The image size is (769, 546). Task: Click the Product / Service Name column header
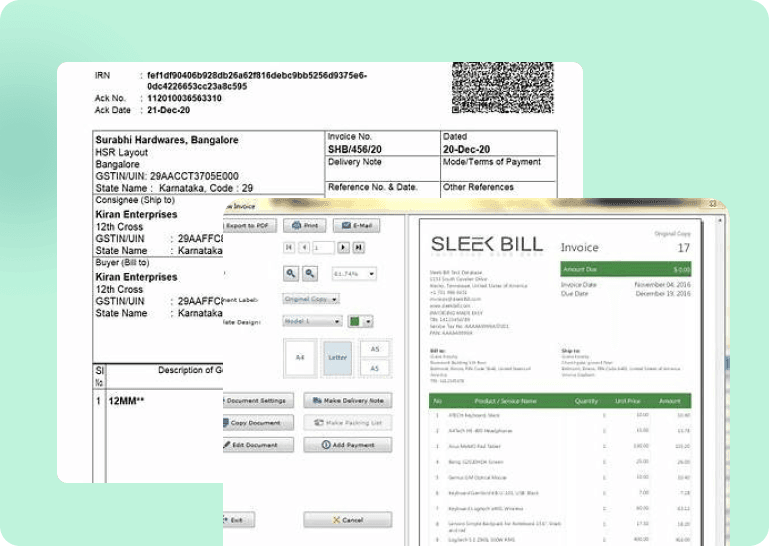[505, 401]
